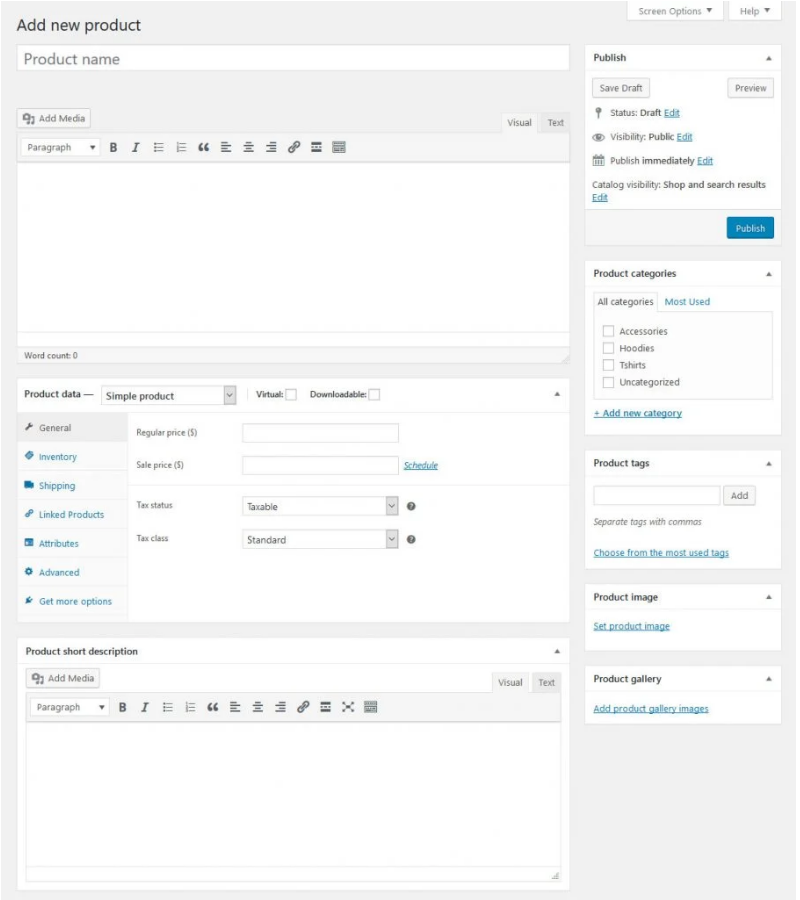Check the Downloadable option
This screenshot has width=800, height=900.
coord(375,394)
